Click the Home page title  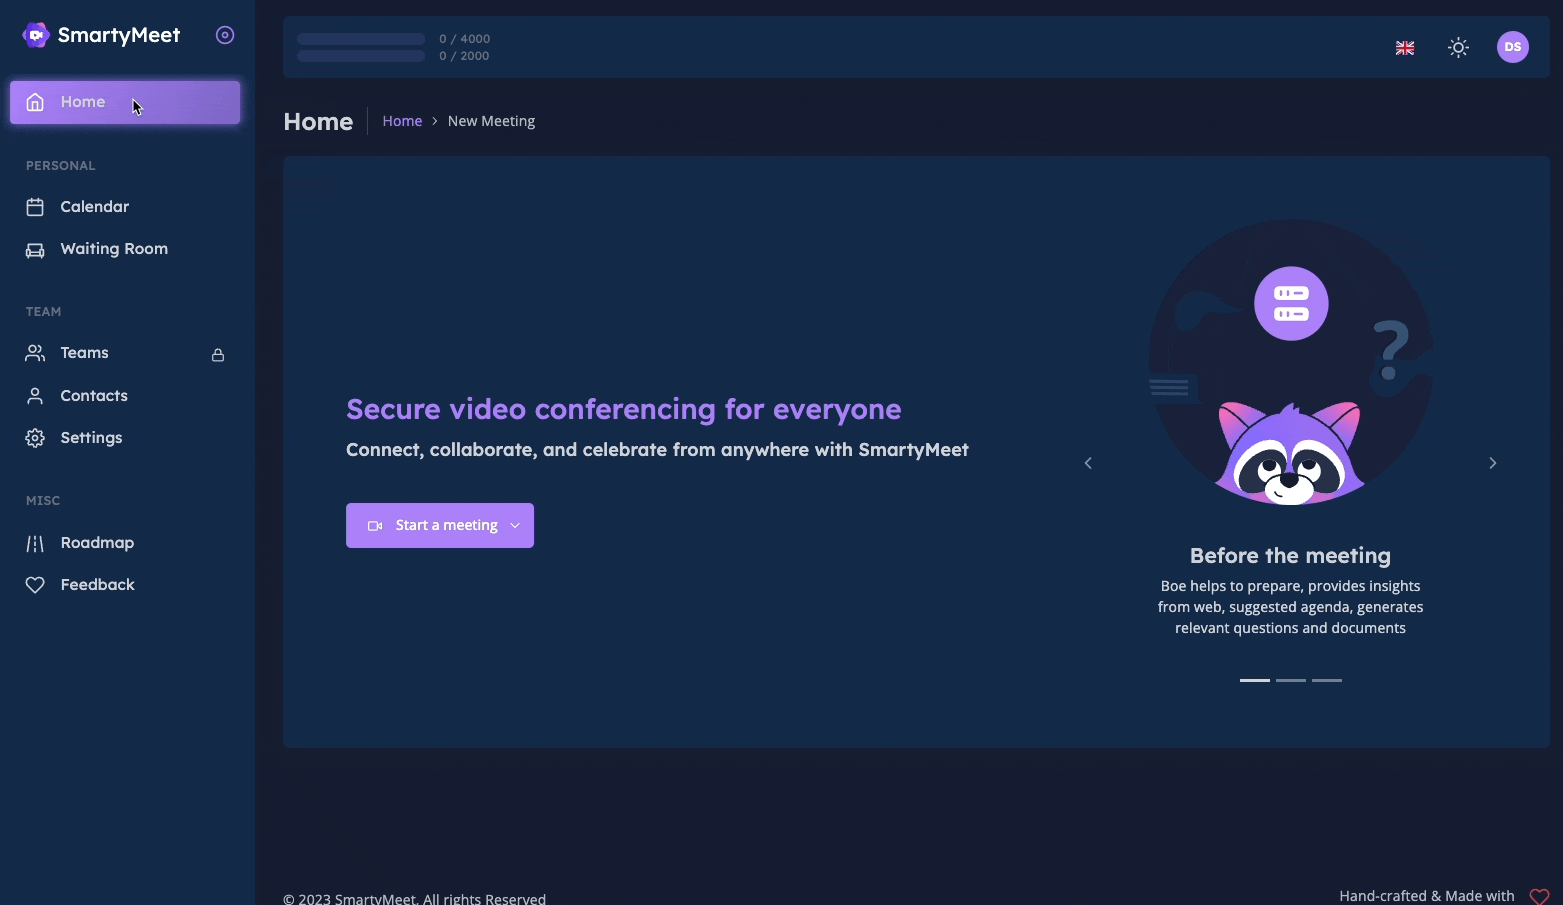318,122
